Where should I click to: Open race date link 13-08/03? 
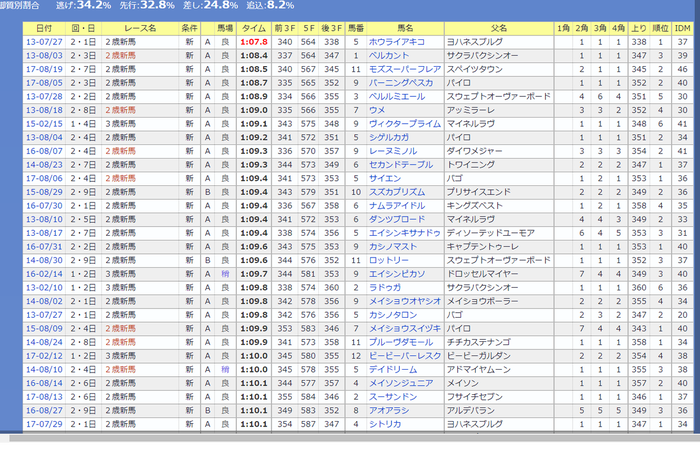[x=44, y=56]
